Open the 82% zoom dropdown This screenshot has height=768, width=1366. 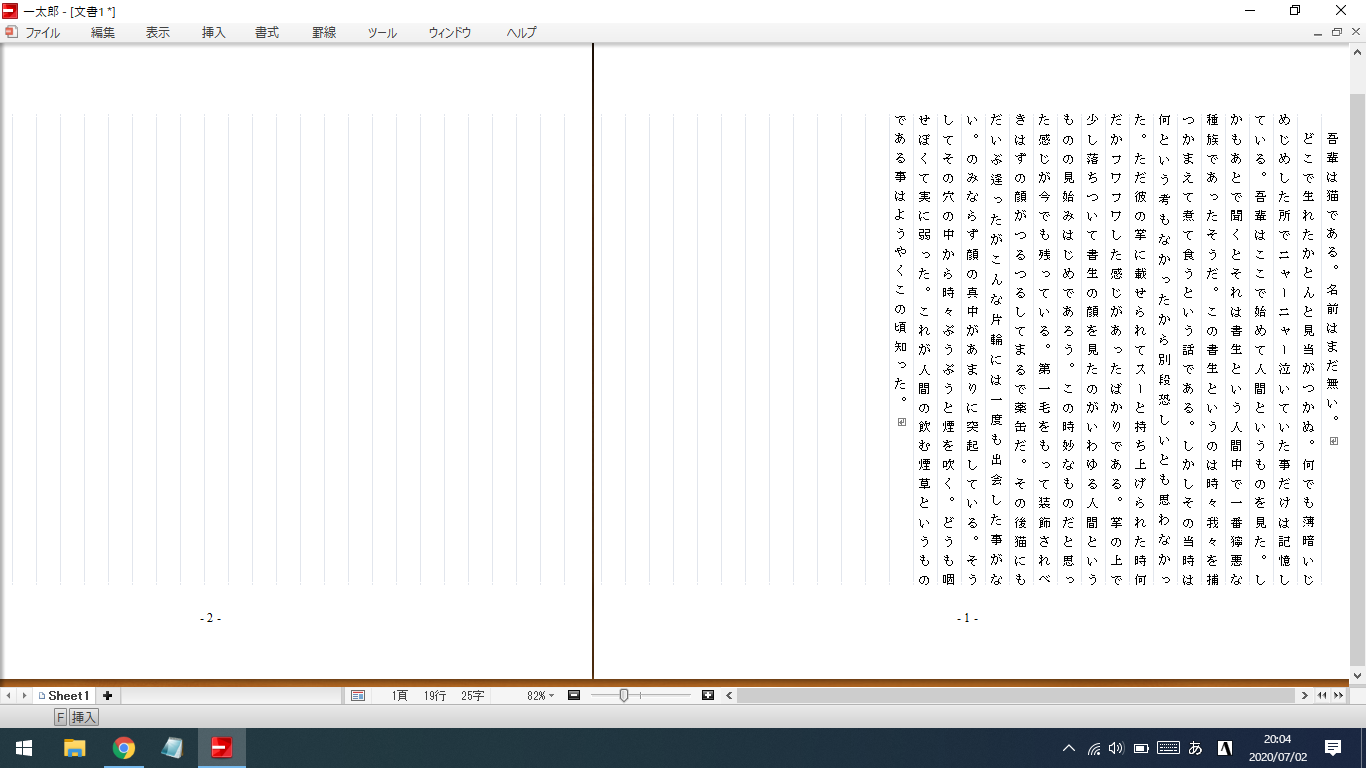pos(540,696)
